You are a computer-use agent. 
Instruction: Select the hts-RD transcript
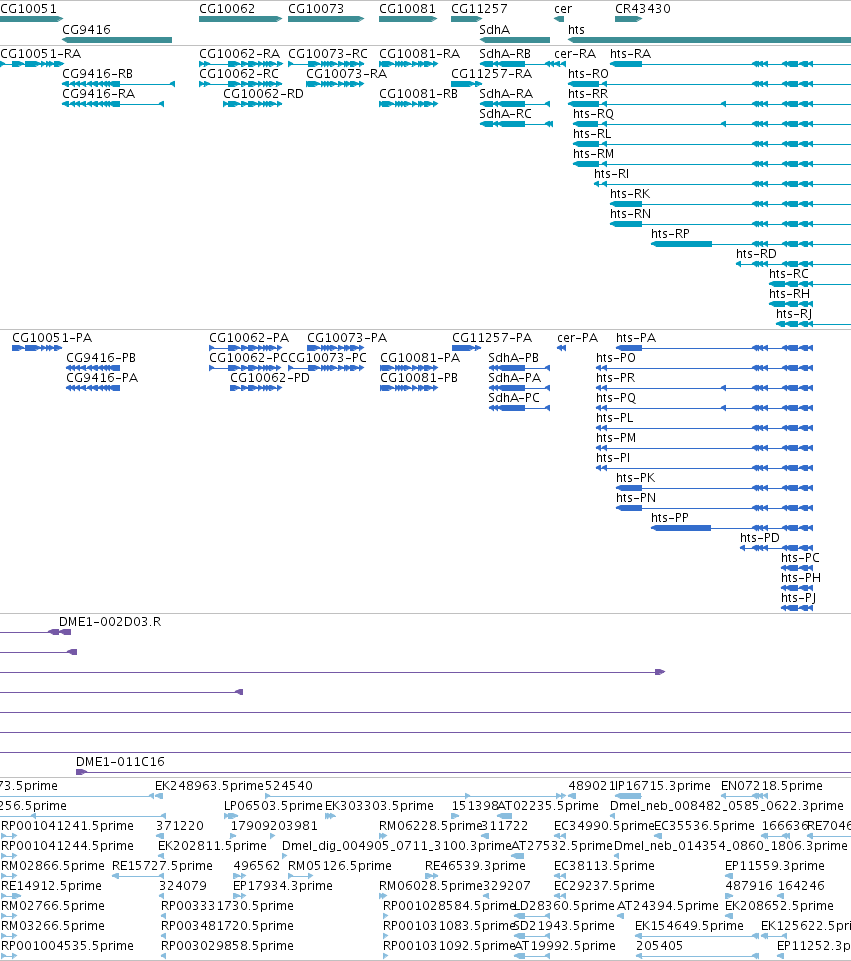coord(793,264)
